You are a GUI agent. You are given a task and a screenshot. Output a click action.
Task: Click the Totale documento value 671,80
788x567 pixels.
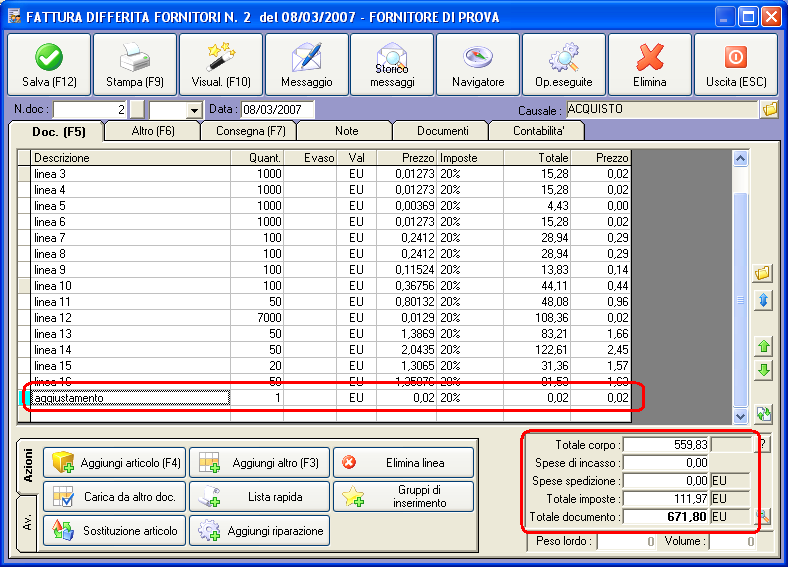[x=666, y=517]
